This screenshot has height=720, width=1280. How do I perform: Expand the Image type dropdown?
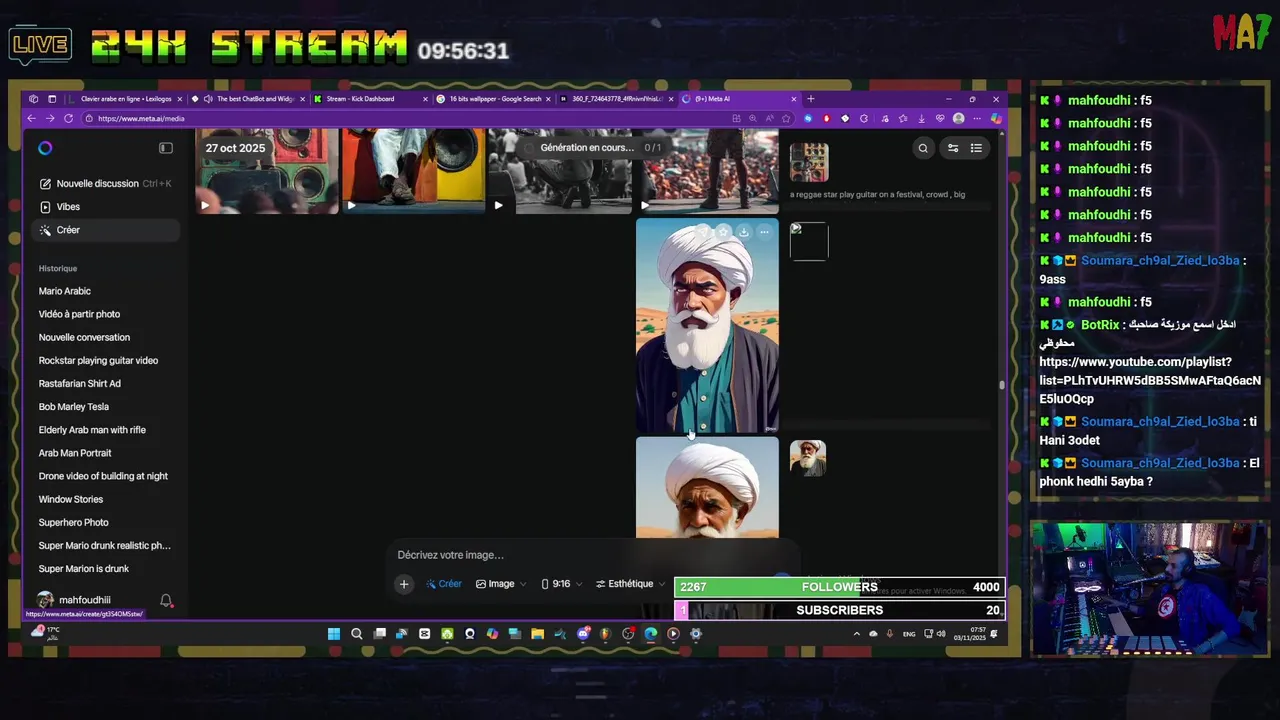coord(501,584)
